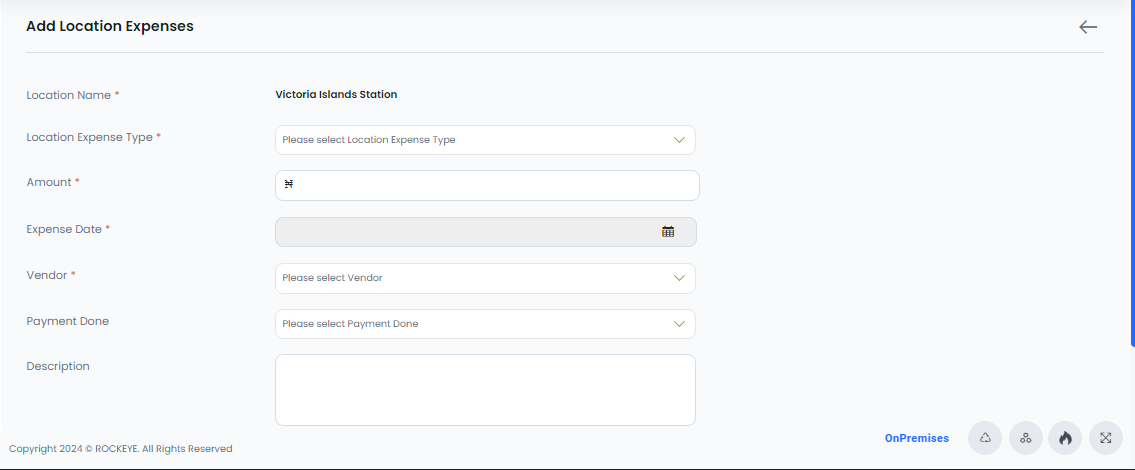Open the Please select Payment Done dropdown
The width and height of the screenshot is (1135, 470).
coord(485,324)
